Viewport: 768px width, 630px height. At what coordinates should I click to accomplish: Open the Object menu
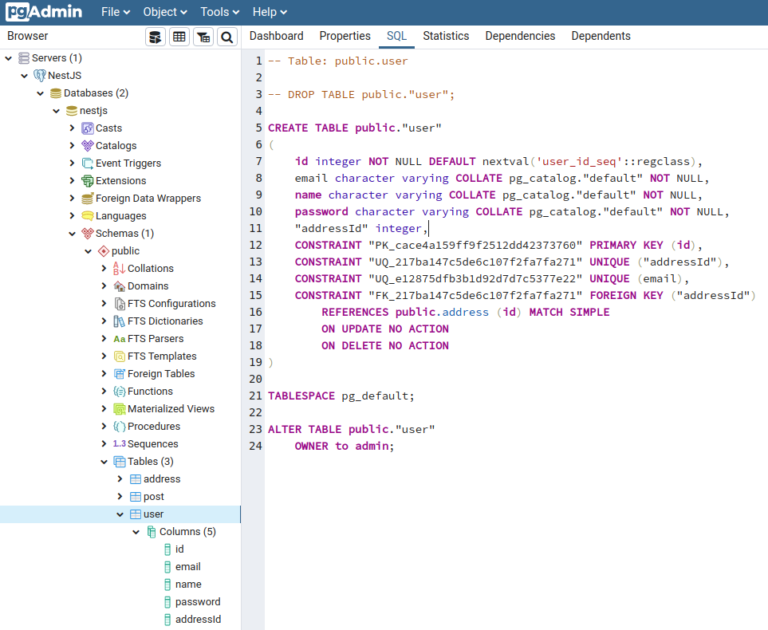pyautogui.click(x=164, y=12)
